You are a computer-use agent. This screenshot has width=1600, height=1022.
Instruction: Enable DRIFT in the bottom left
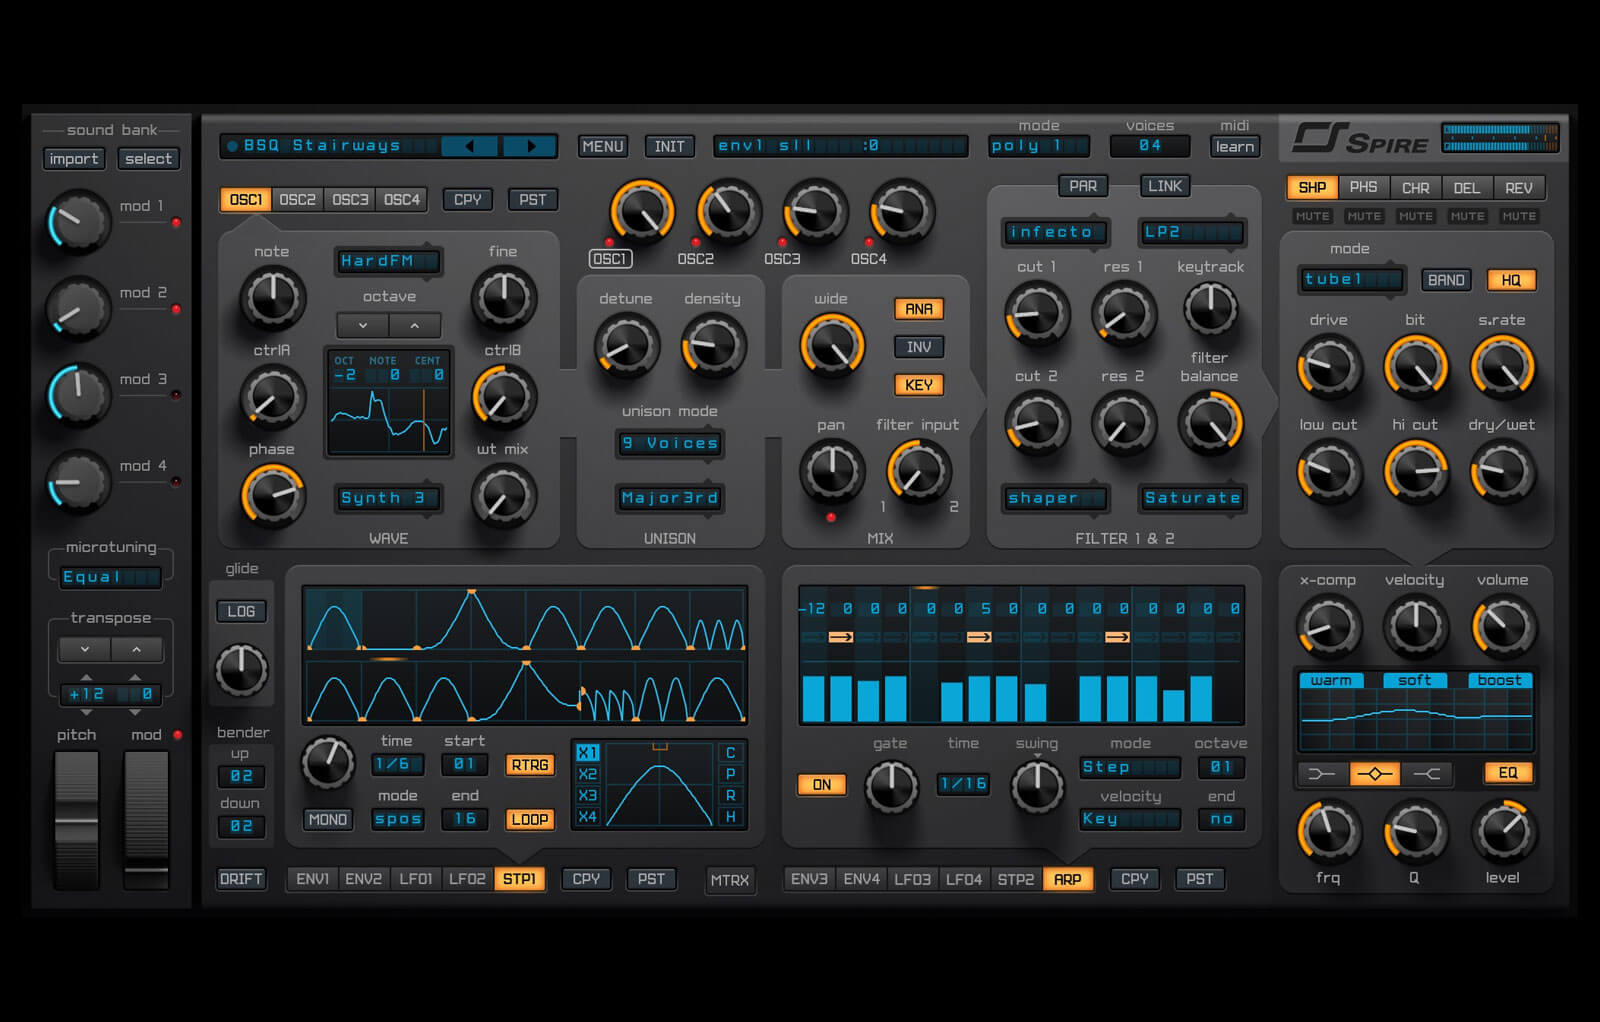(x=241, y=879)
